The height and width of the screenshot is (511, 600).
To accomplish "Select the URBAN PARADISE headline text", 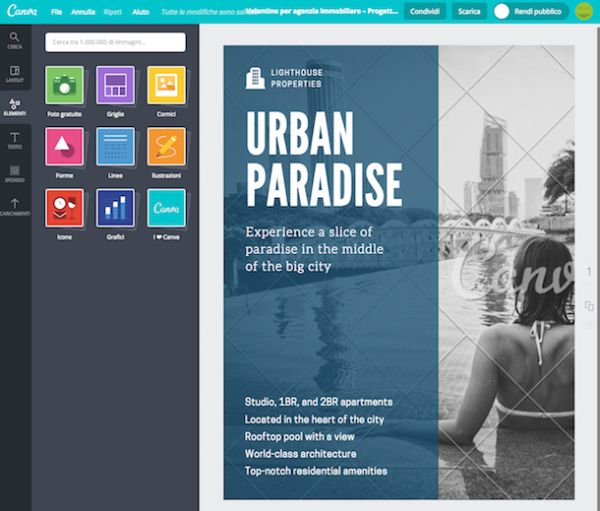I will coord(324,160).
